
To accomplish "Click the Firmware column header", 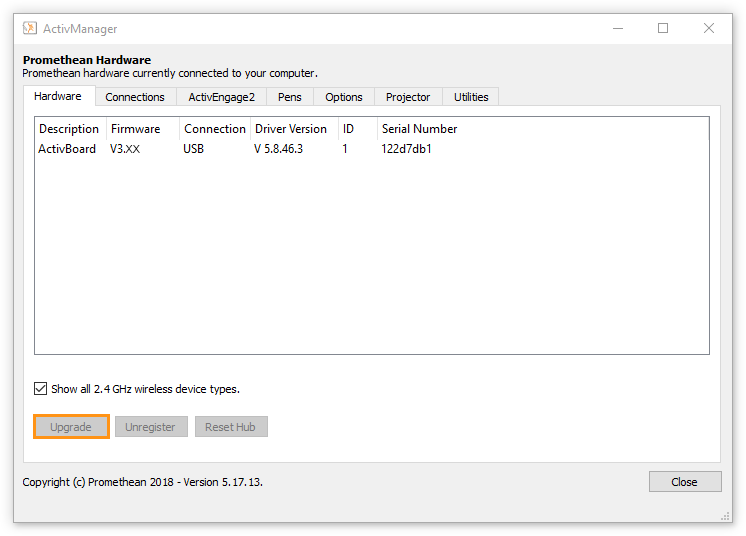I will (143, 129).
